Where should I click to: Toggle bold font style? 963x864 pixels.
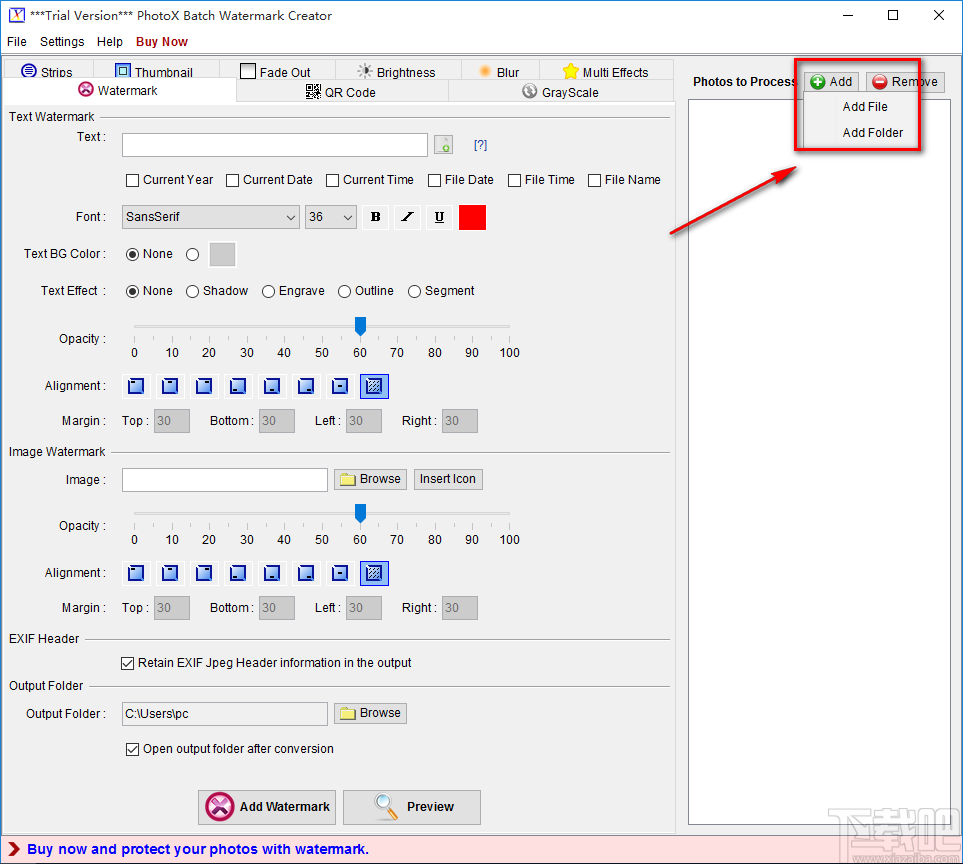[x=376, y=217]
